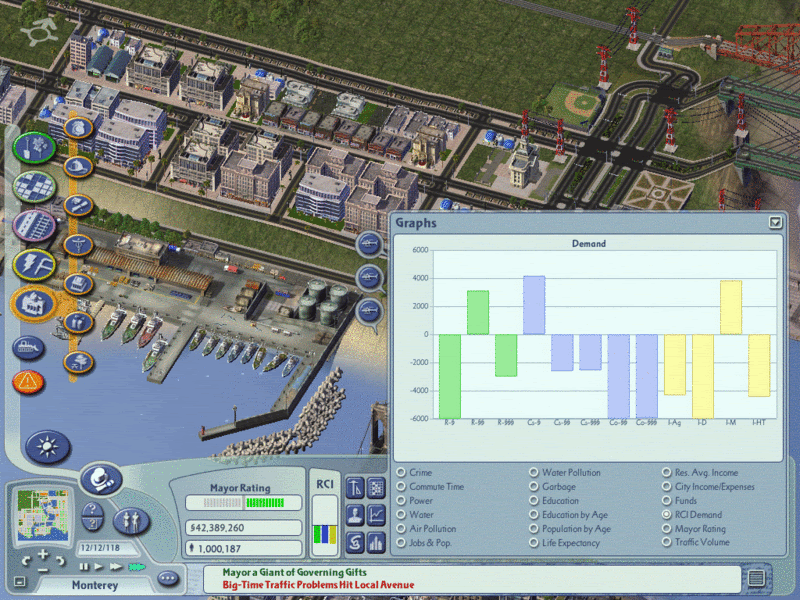The width and height of the screenshot is (800, 600).
Task: Select the Commute Time graph option
Action: coord(401,486)
